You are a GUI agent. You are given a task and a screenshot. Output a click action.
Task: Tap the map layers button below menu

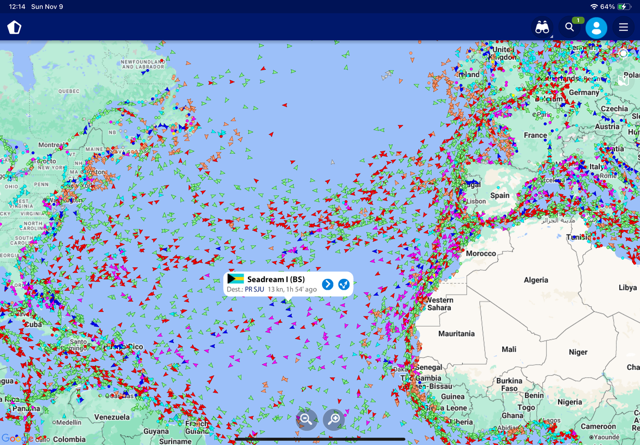pos(624,52)
